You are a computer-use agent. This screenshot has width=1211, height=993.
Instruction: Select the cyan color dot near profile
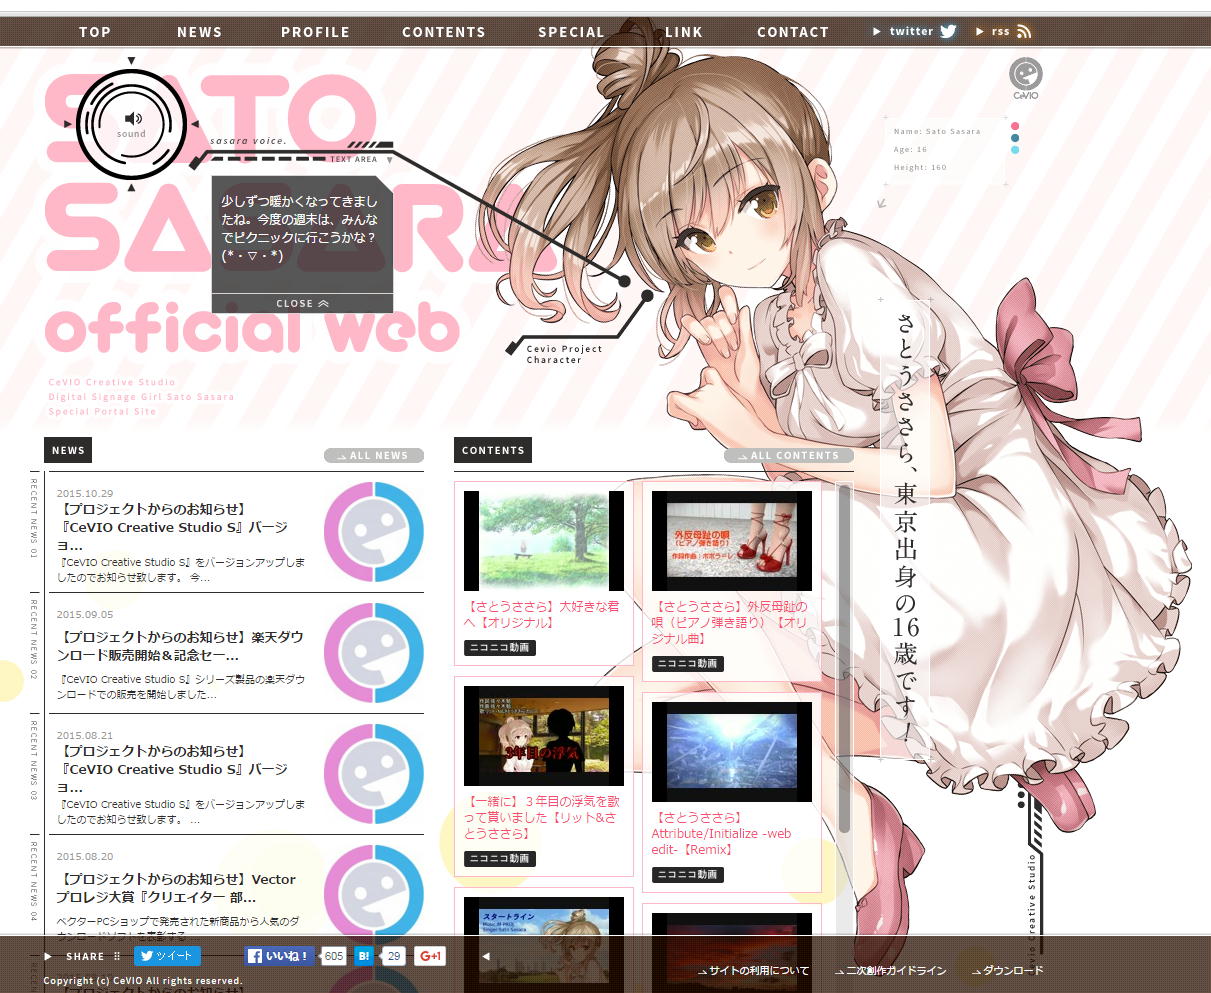pyautogui.click(x=1015, y=150)
